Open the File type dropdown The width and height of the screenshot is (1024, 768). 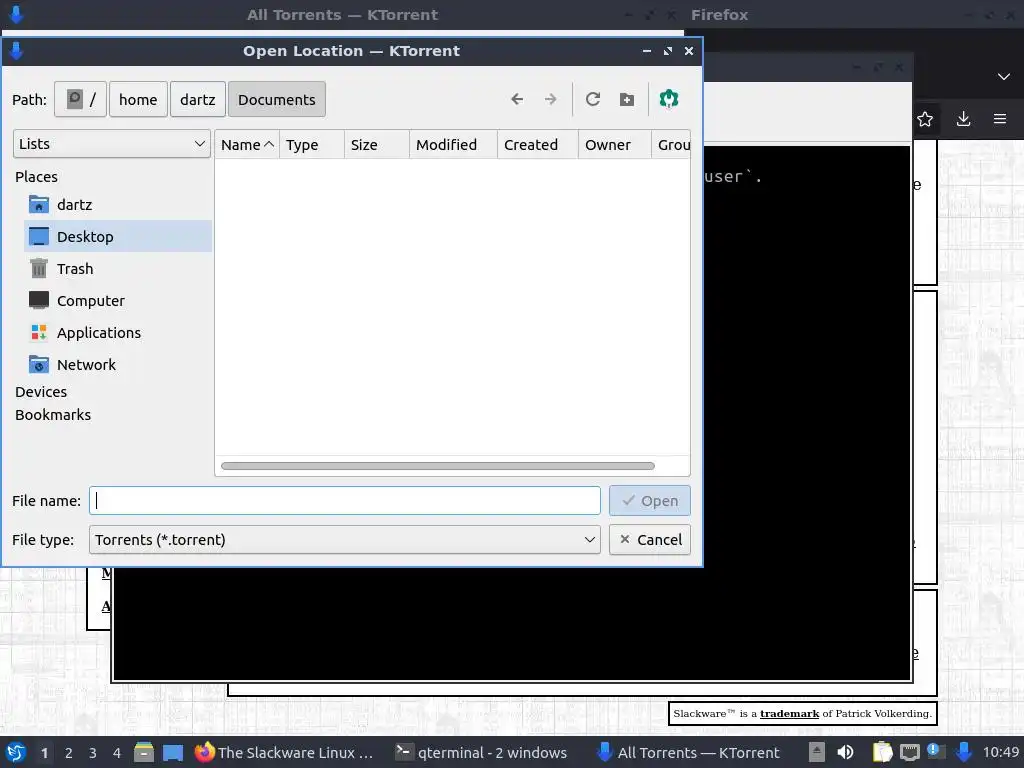click(345, 539)
